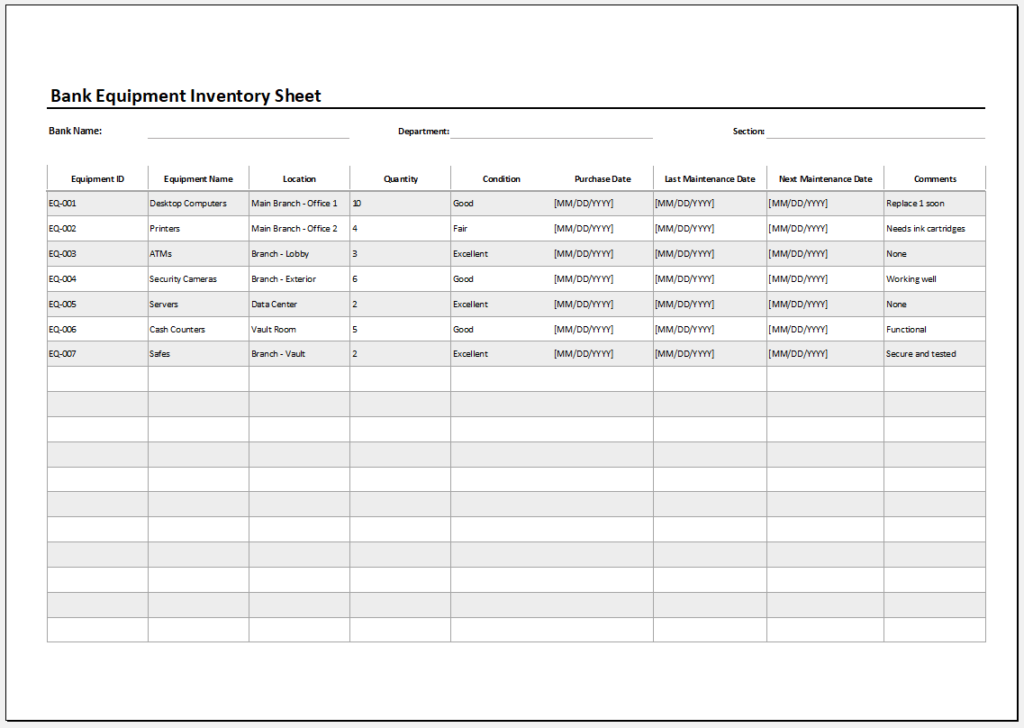Select the 'Bank Equipment Inventory Sheet' title

pos(186,96)
